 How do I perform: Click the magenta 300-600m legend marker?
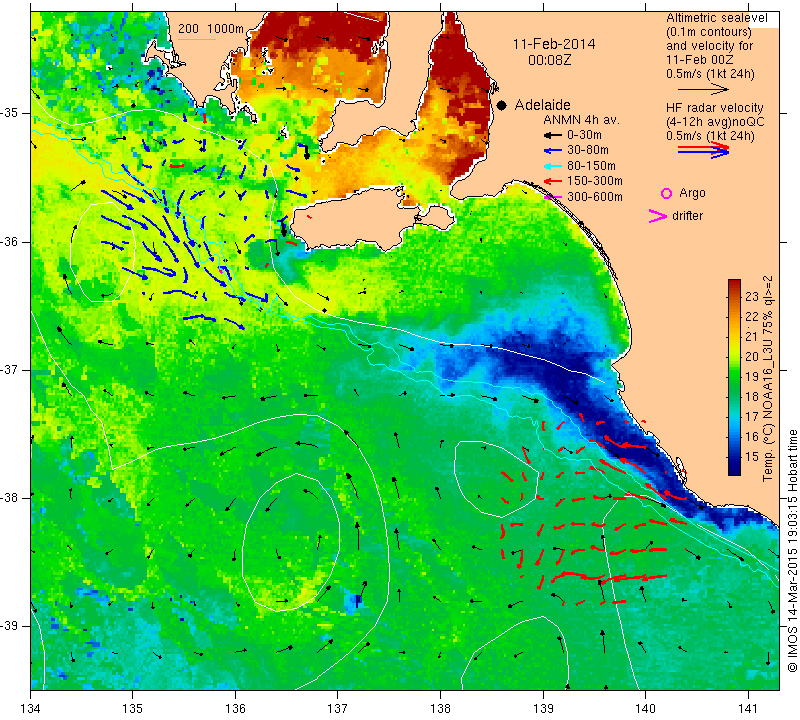pyautogui.click(x=552, y=197)
